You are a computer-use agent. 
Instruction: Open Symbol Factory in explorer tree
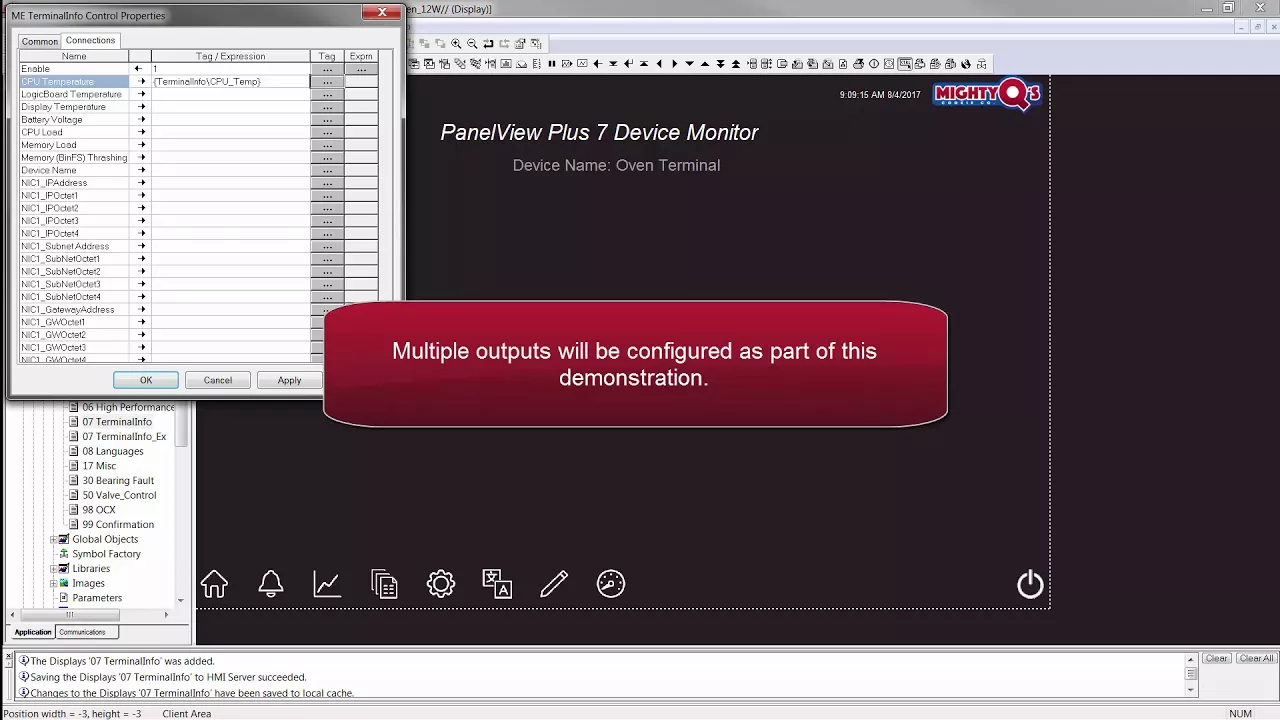click(106, 554)
